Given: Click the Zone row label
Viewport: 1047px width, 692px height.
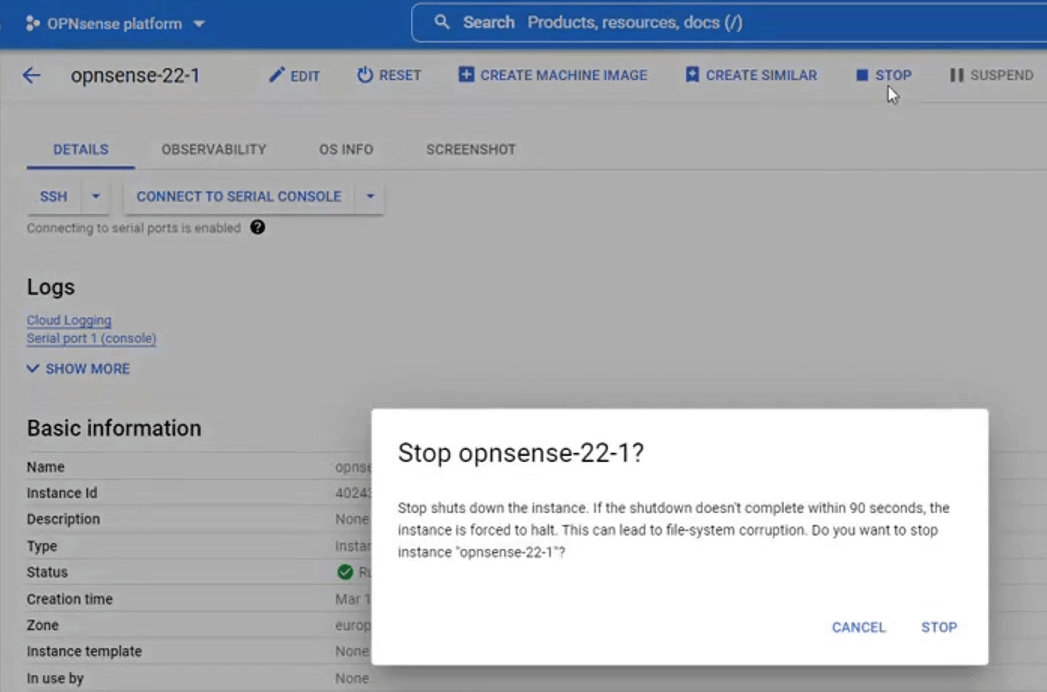Looking at the screenshot, I should (43, 625).
